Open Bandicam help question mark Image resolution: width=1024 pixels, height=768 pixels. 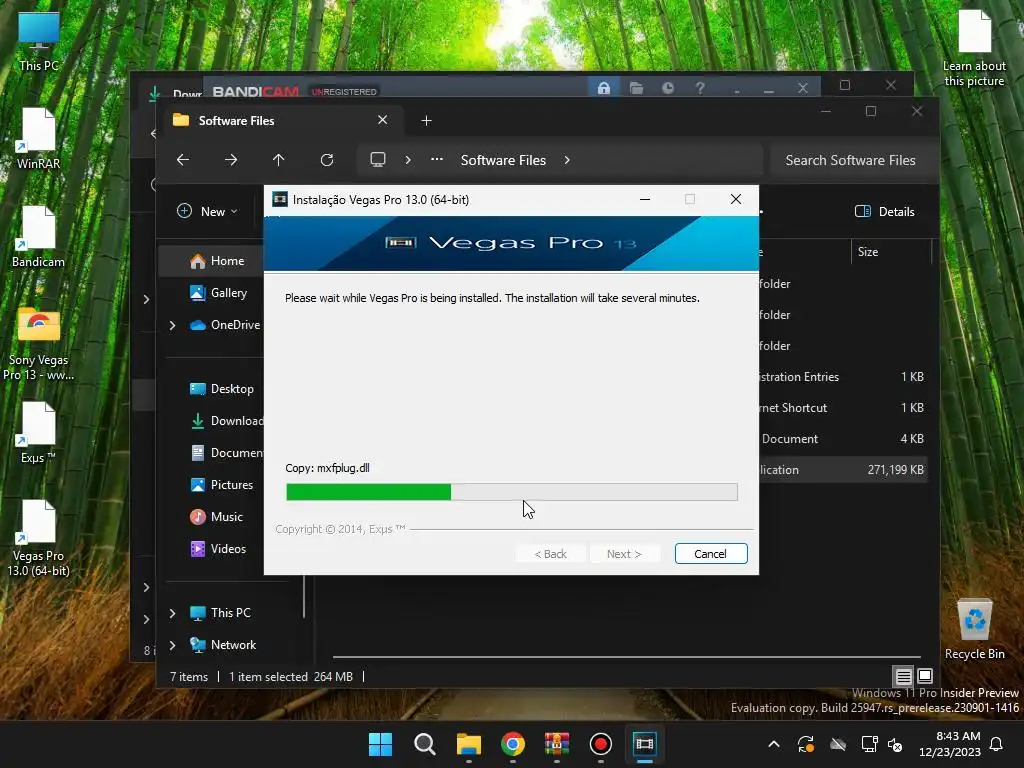pyautogui.click(x=700, y=88)
